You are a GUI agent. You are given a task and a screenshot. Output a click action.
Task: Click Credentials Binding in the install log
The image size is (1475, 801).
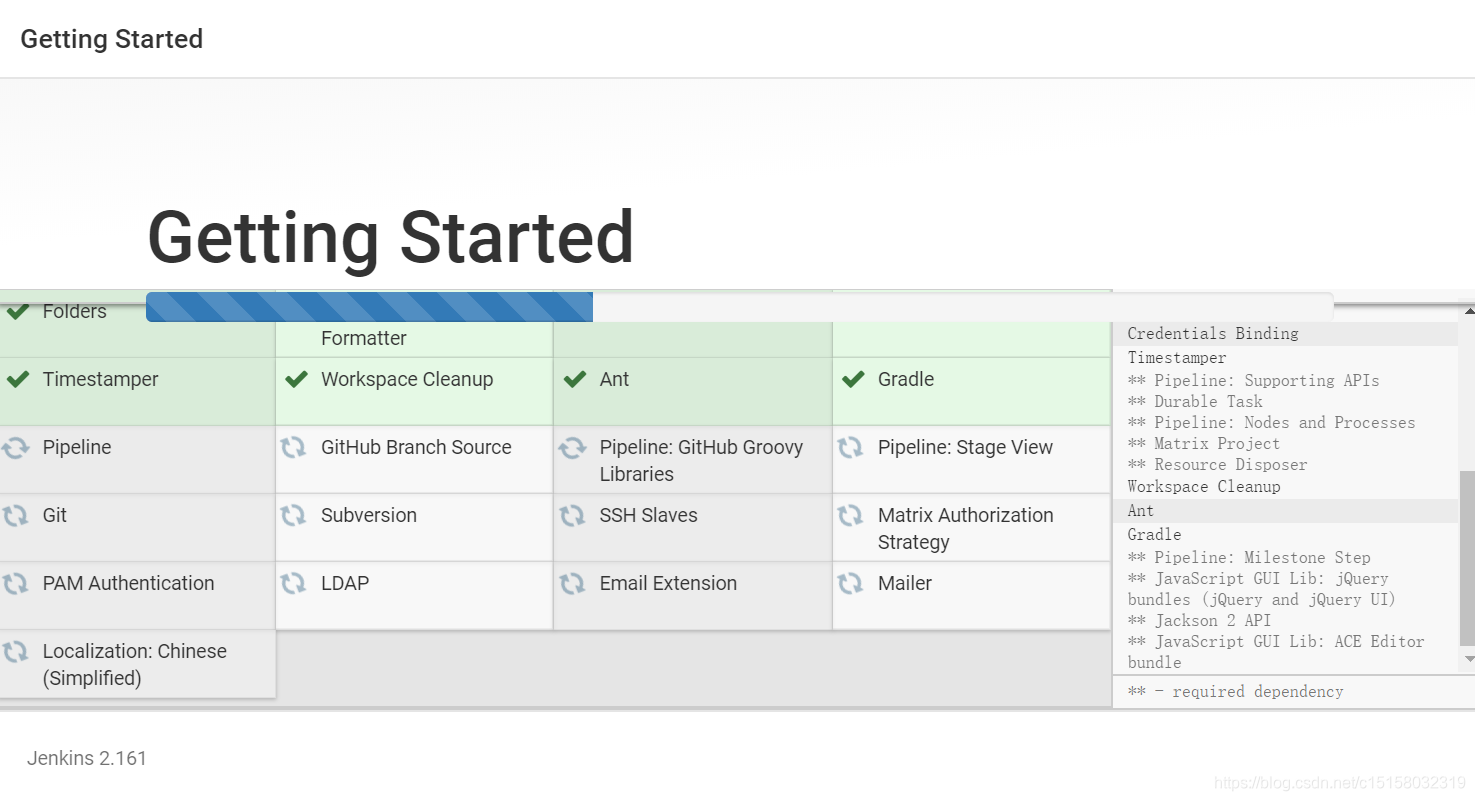click(1213, 334)
